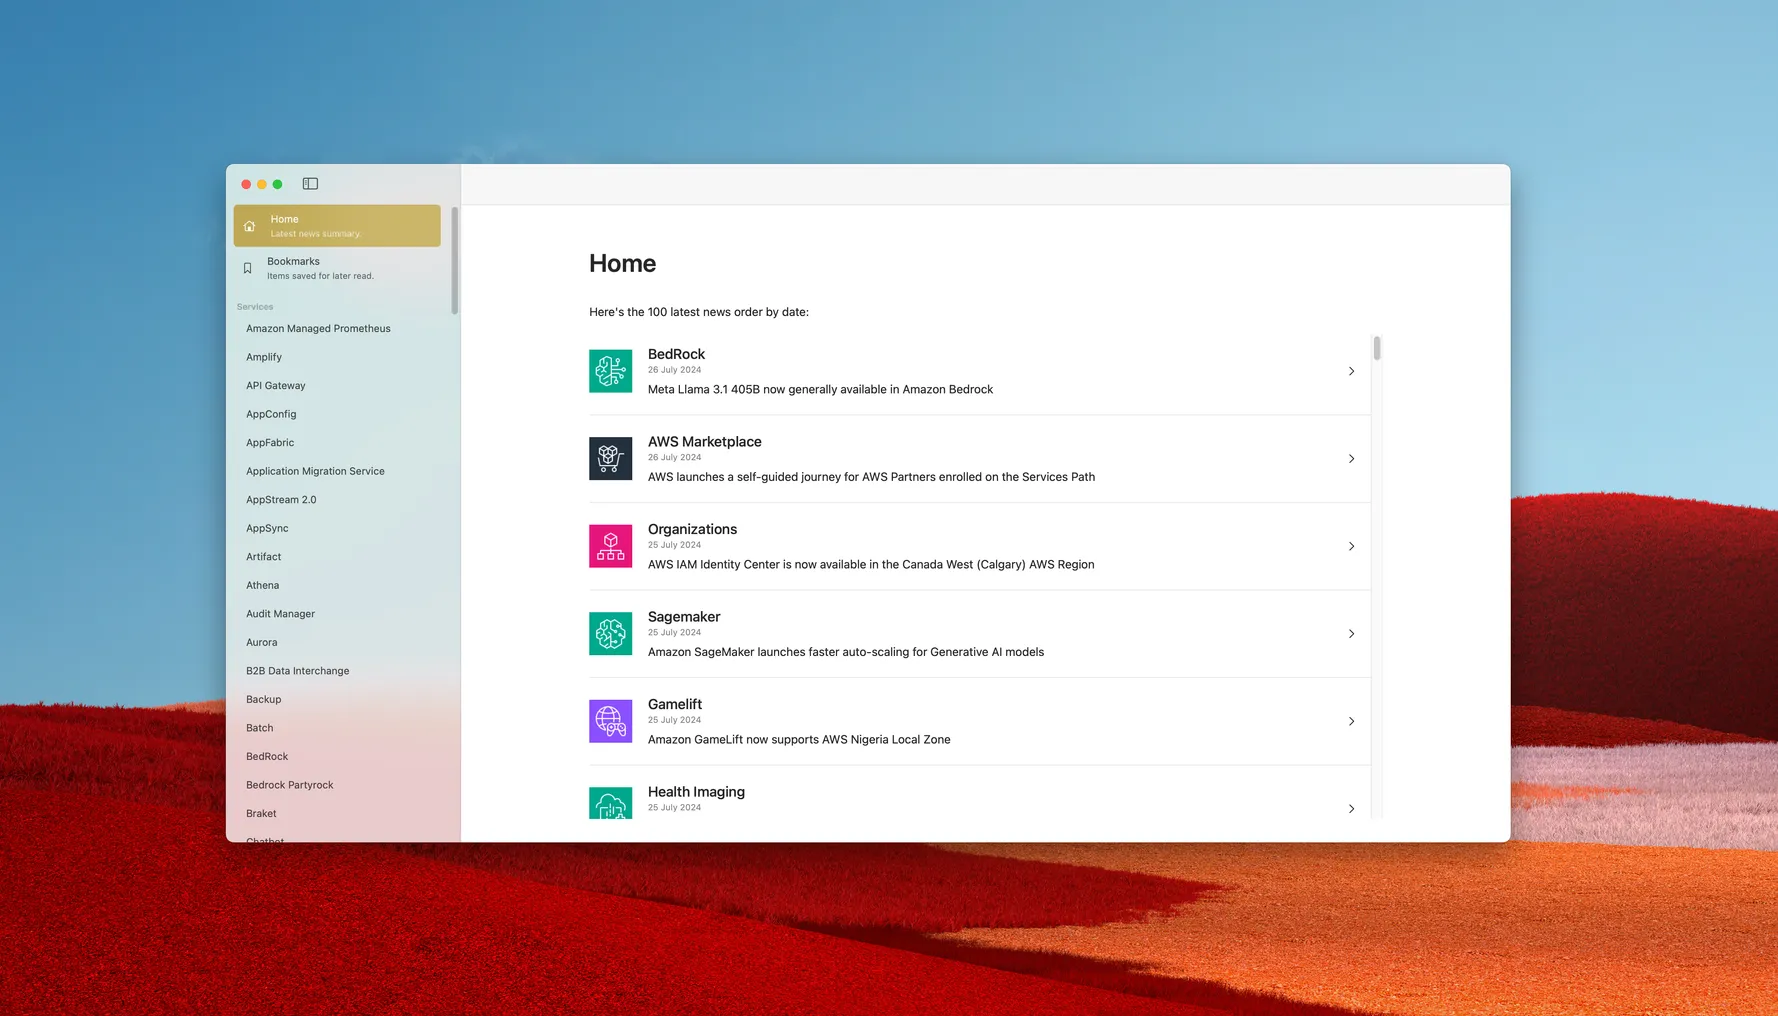Click the Health Imaging icon
The image size is (1778, 1016).
(x=610, y=804)
